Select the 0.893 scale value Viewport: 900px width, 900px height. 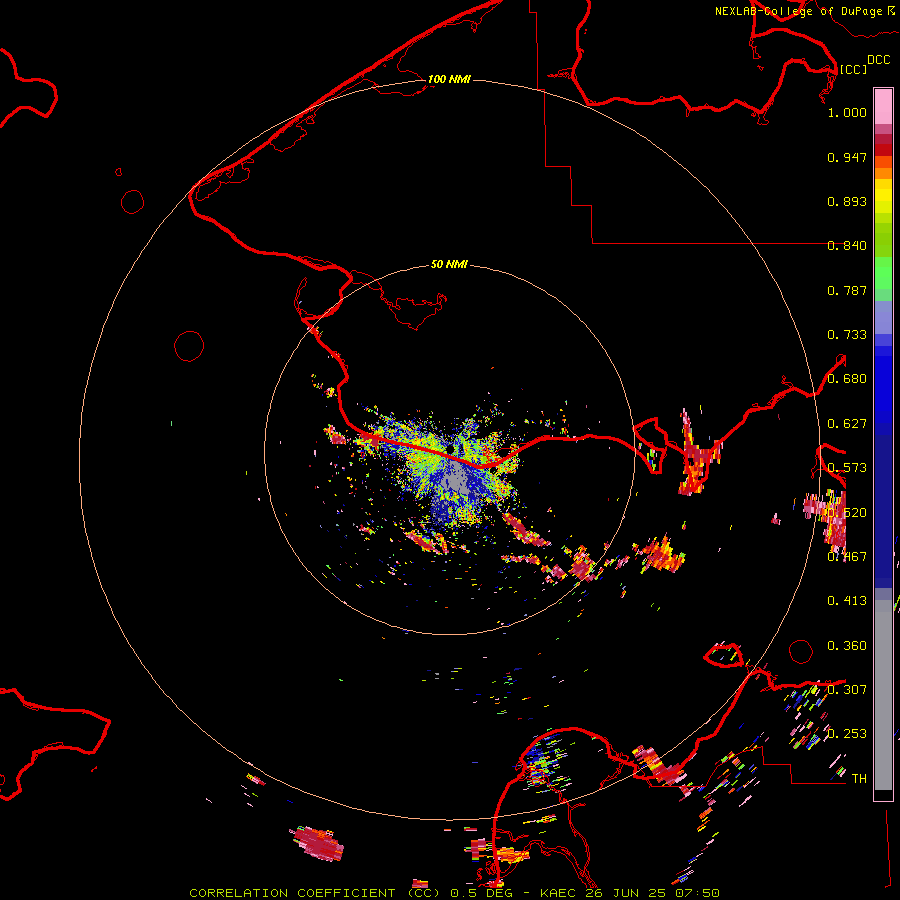point(847,201)
